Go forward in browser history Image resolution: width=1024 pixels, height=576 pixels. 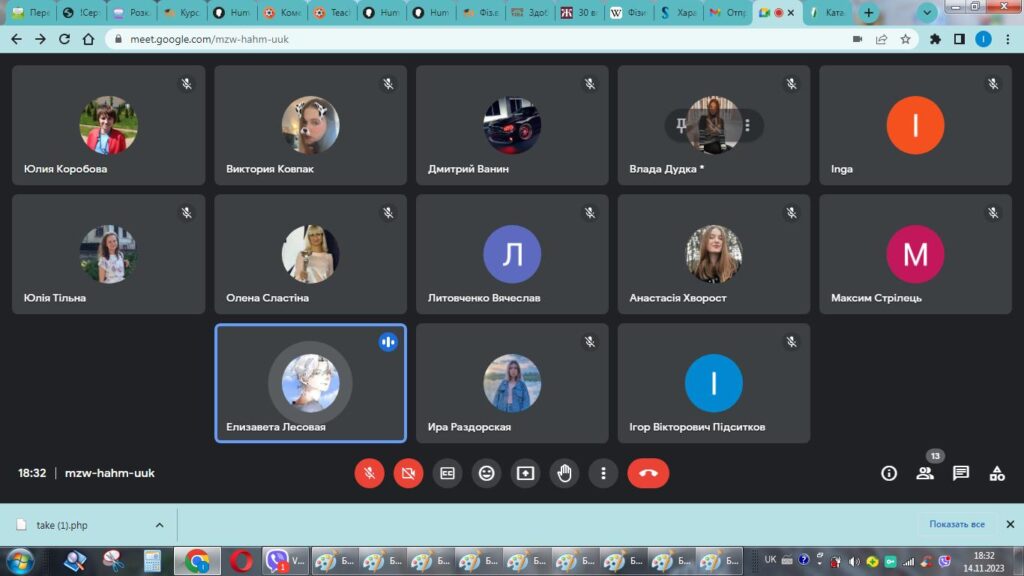40,39
